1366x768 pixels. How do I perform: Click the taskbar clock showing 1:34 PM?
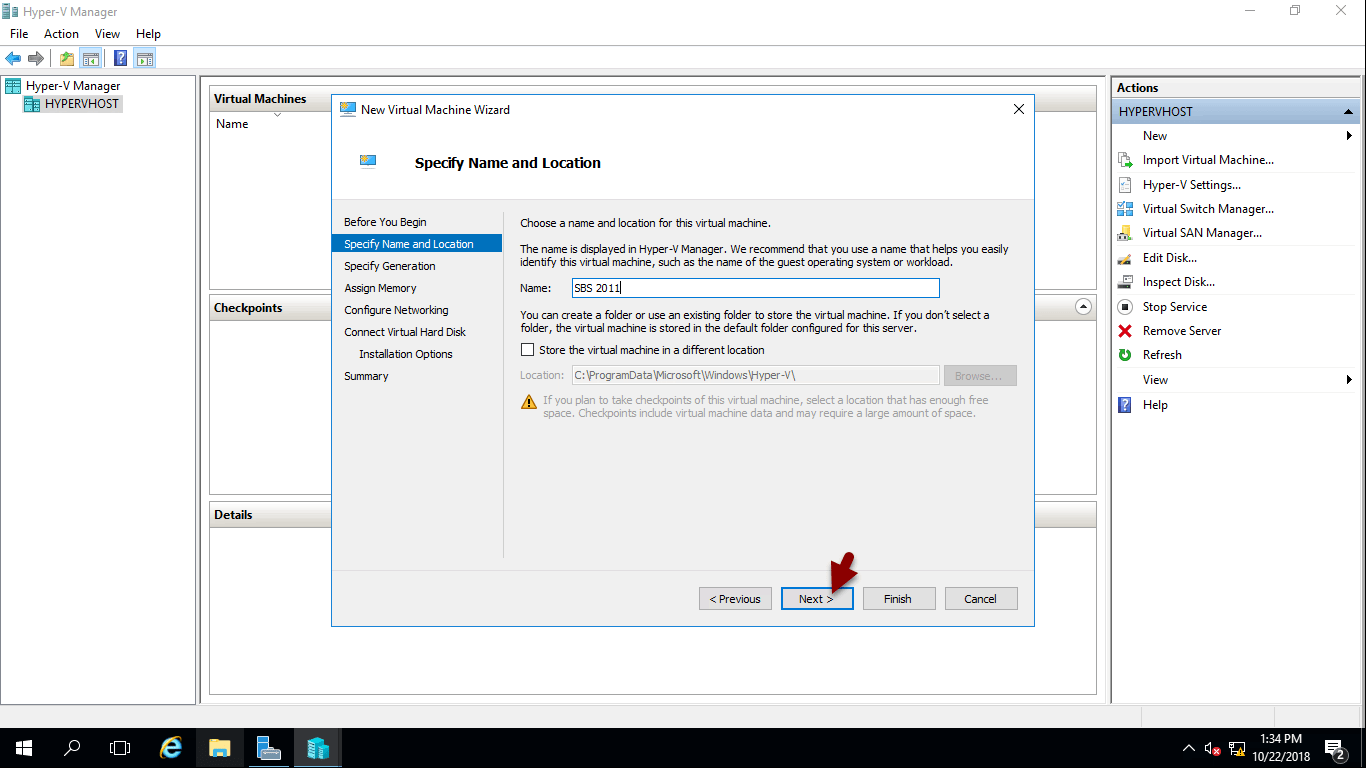coord(1280,748)
